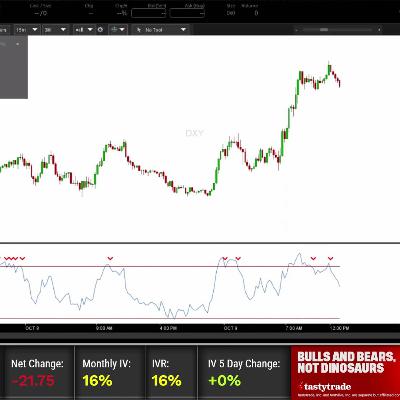Viewport: 400px width, 400px height.
Task: Open the crosshair mode dropdown
Action: pyautogui.click(x=118, y=30)
